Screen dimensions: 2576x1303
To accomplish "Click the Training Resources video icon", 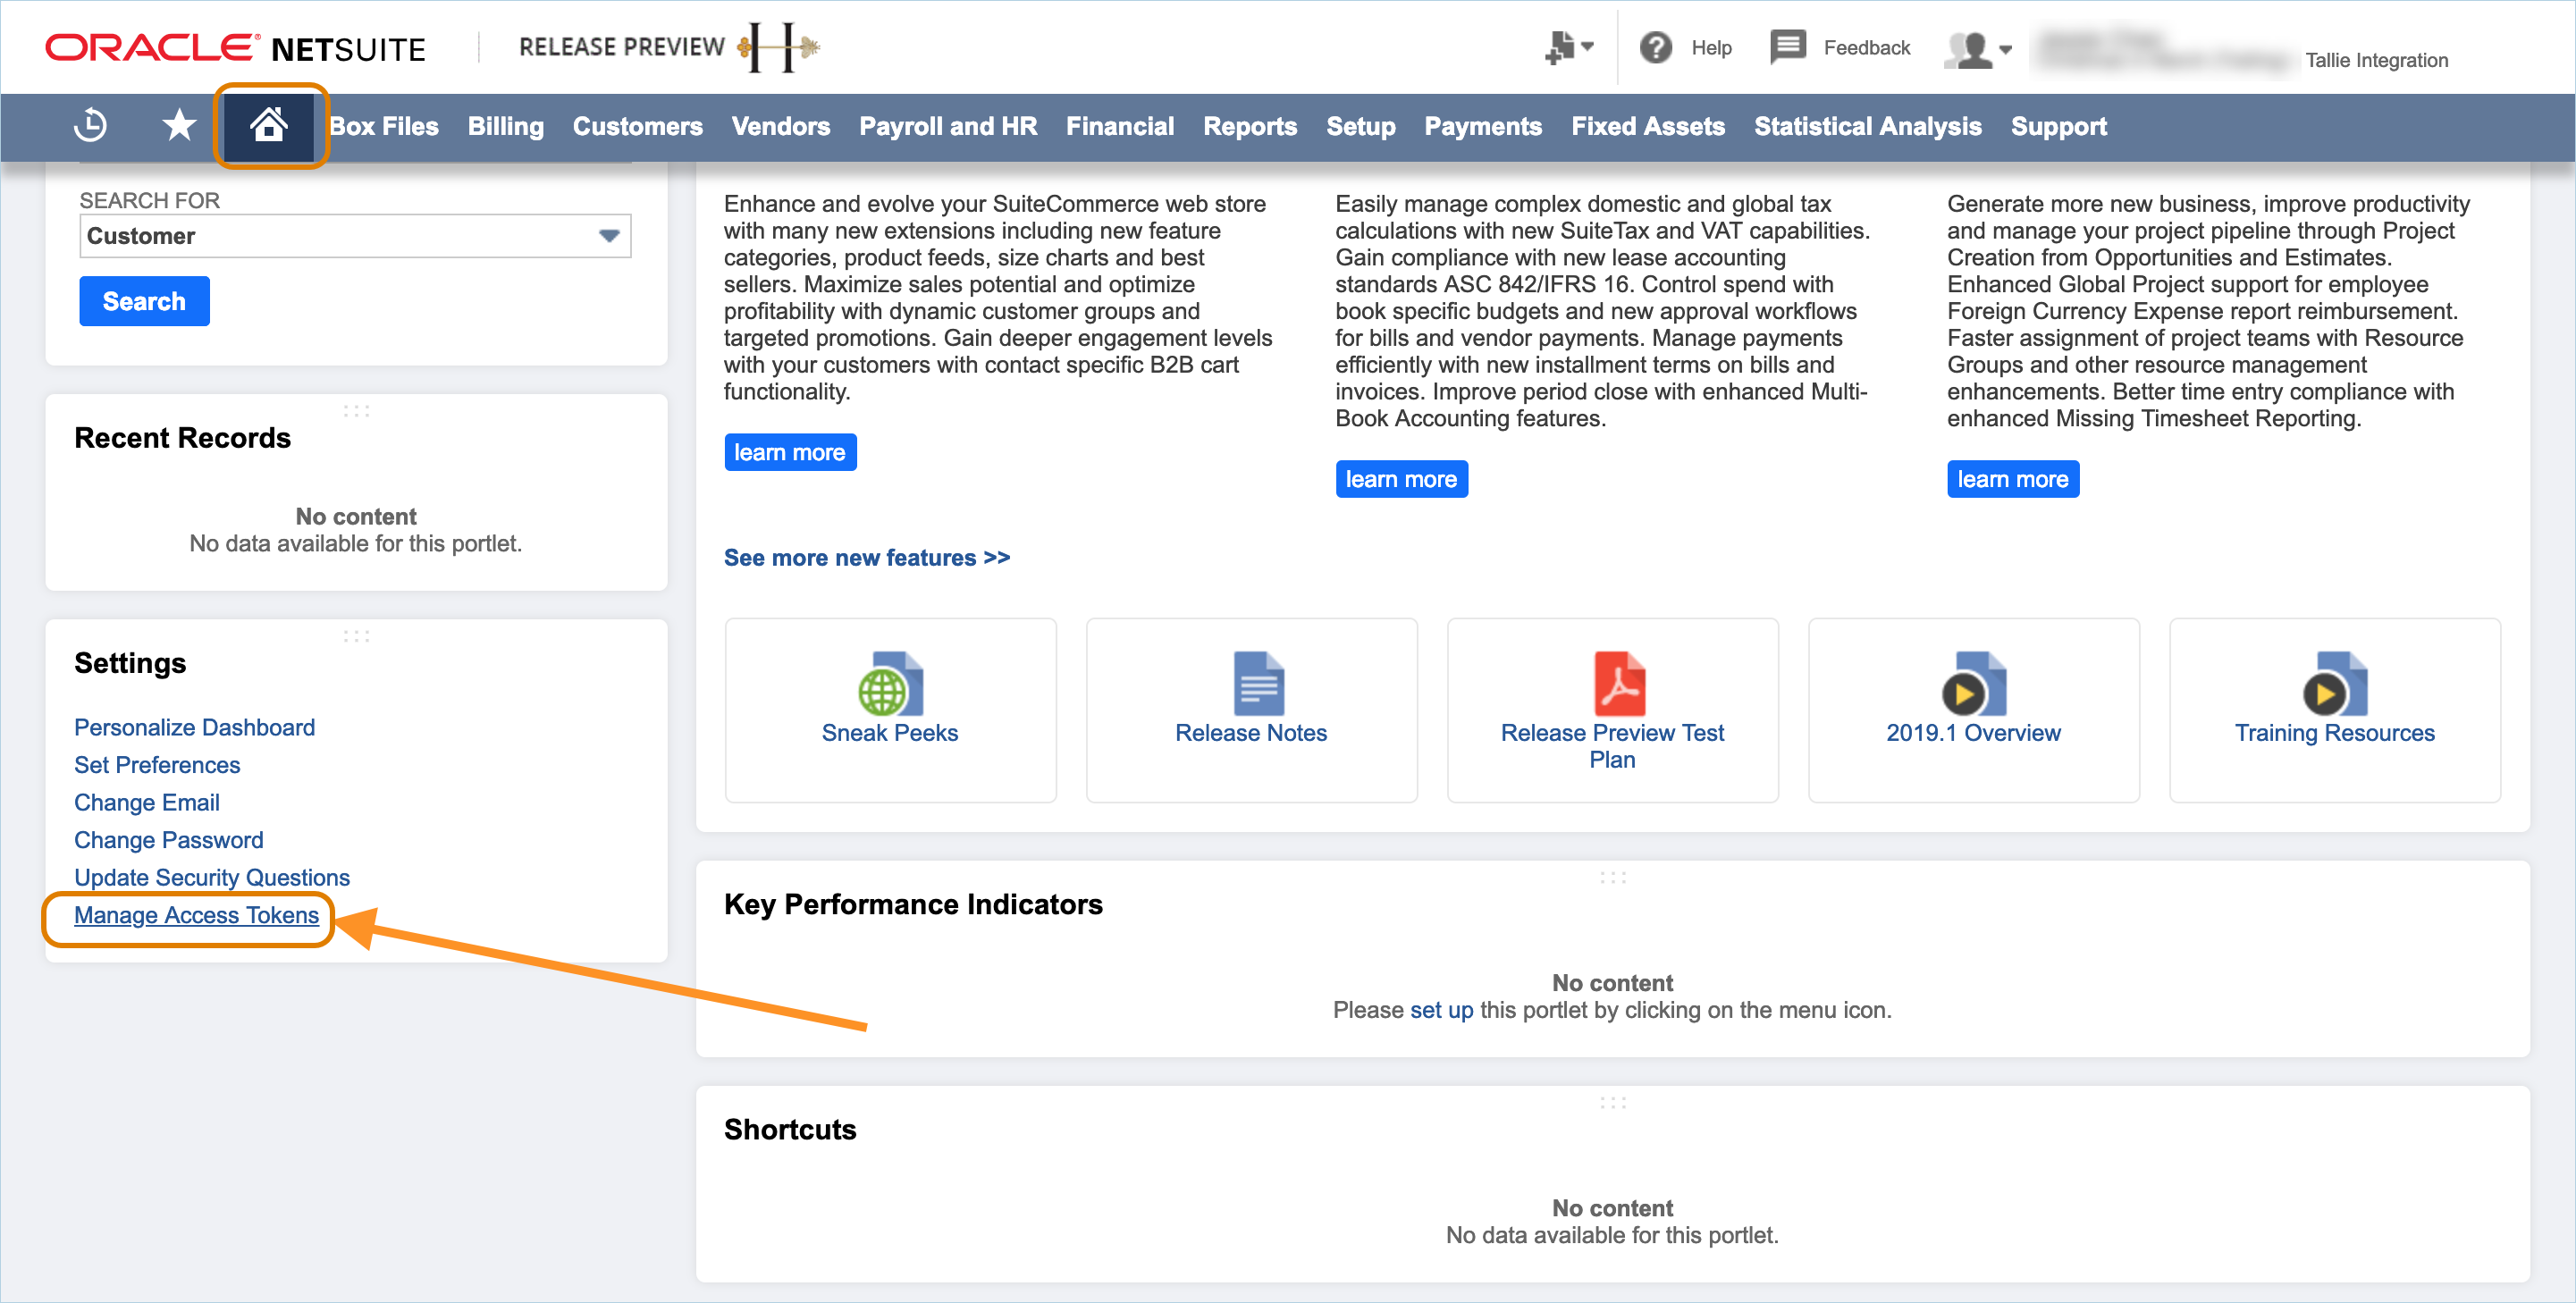I will click(x=2334, y=683).
